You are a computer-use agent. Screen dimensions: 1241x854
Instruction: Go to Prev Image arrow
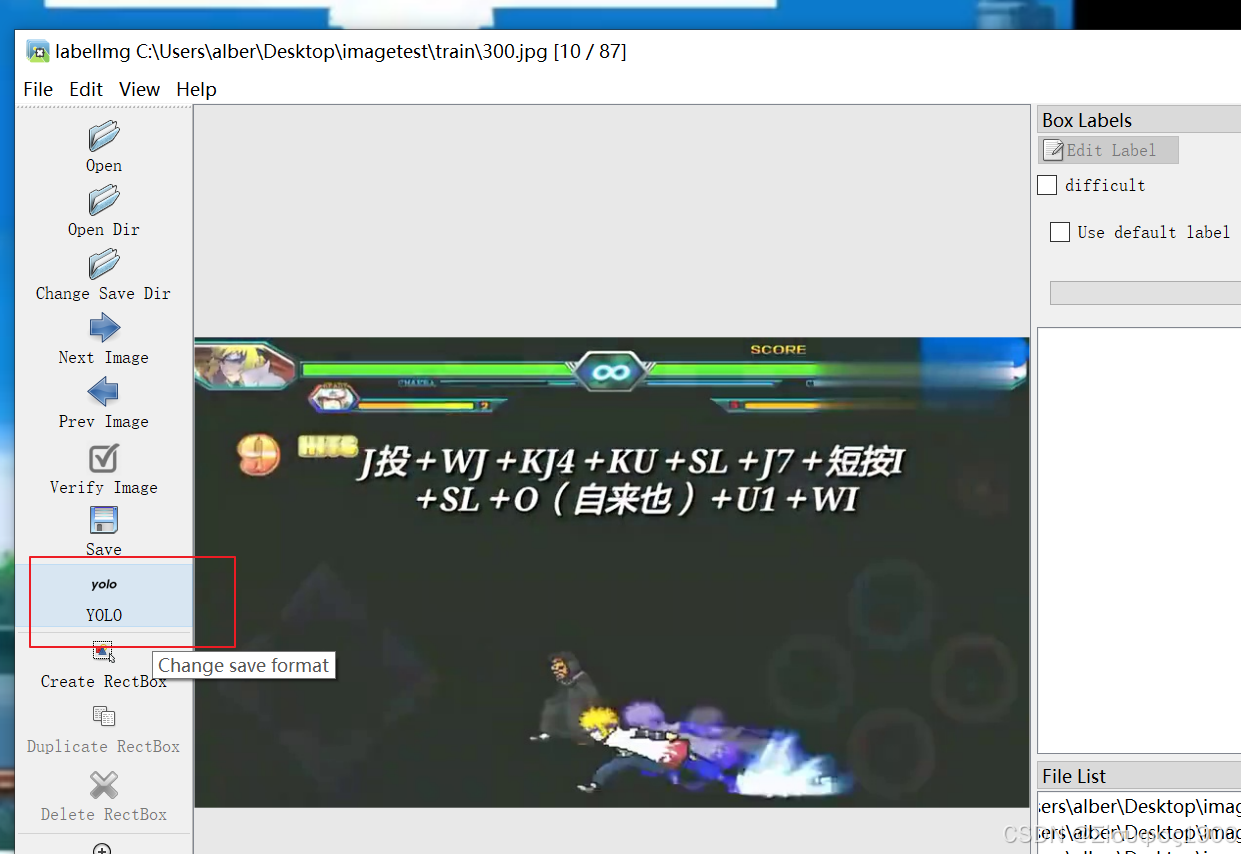104,392
